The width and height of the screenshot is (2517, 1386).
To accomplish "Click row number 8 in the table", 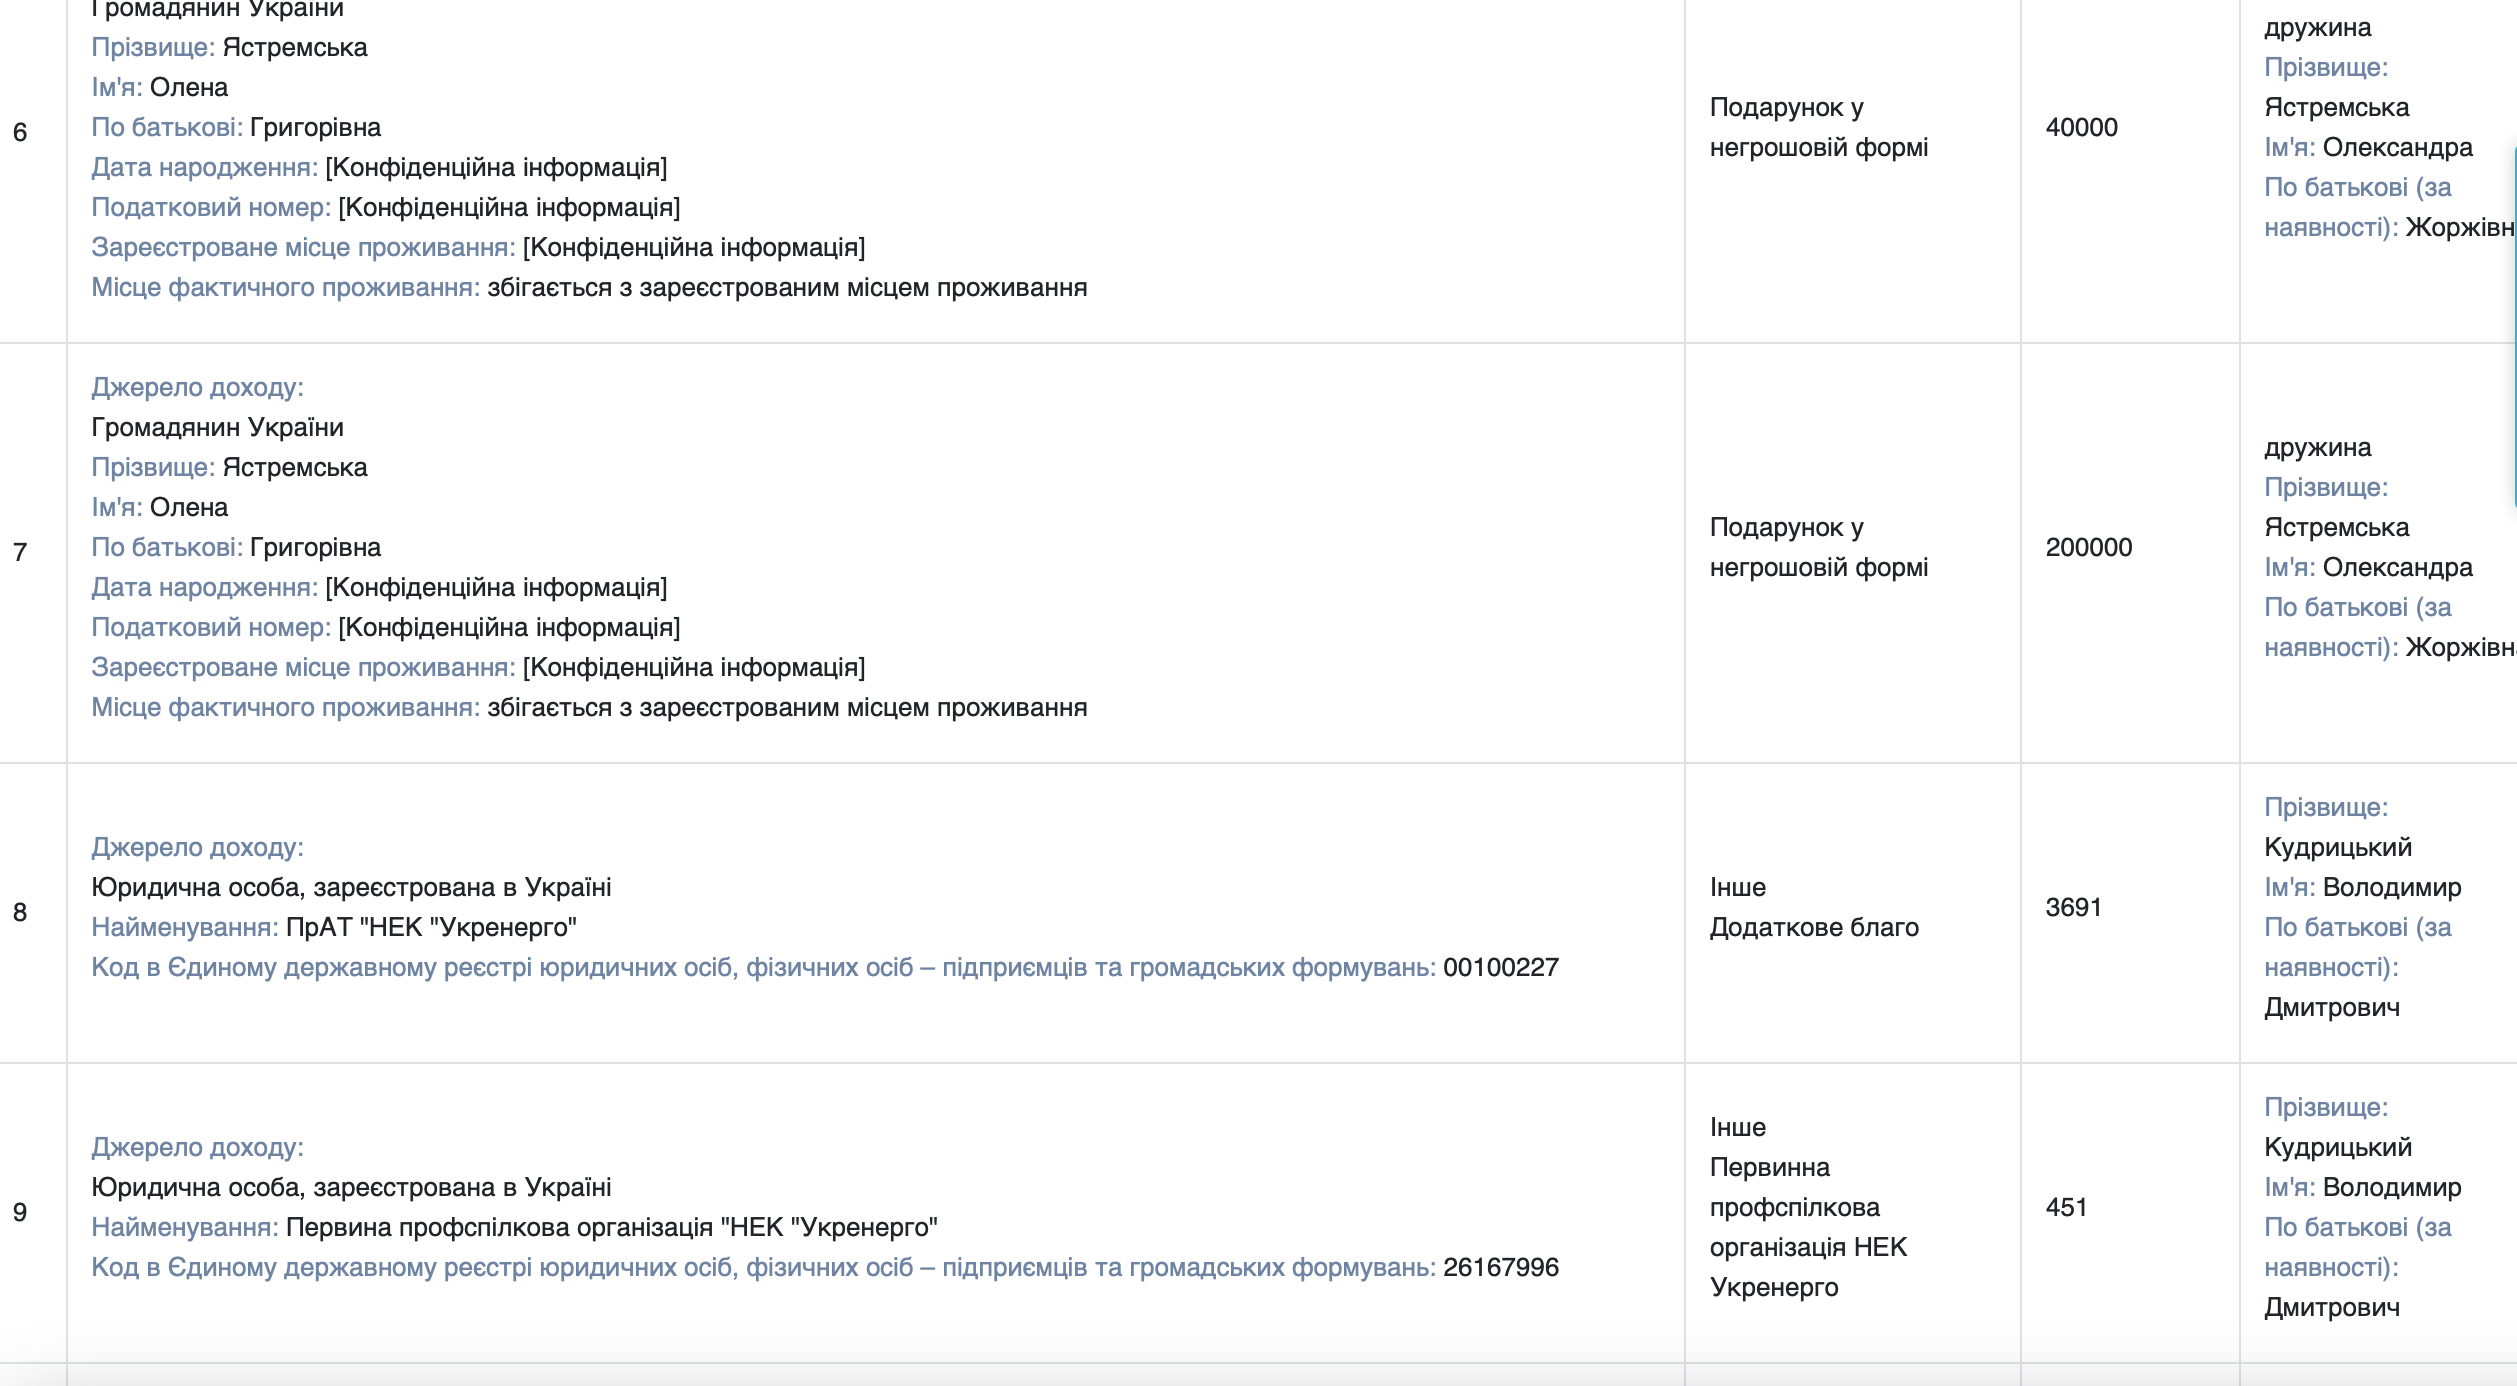I will tap(20, 912).
